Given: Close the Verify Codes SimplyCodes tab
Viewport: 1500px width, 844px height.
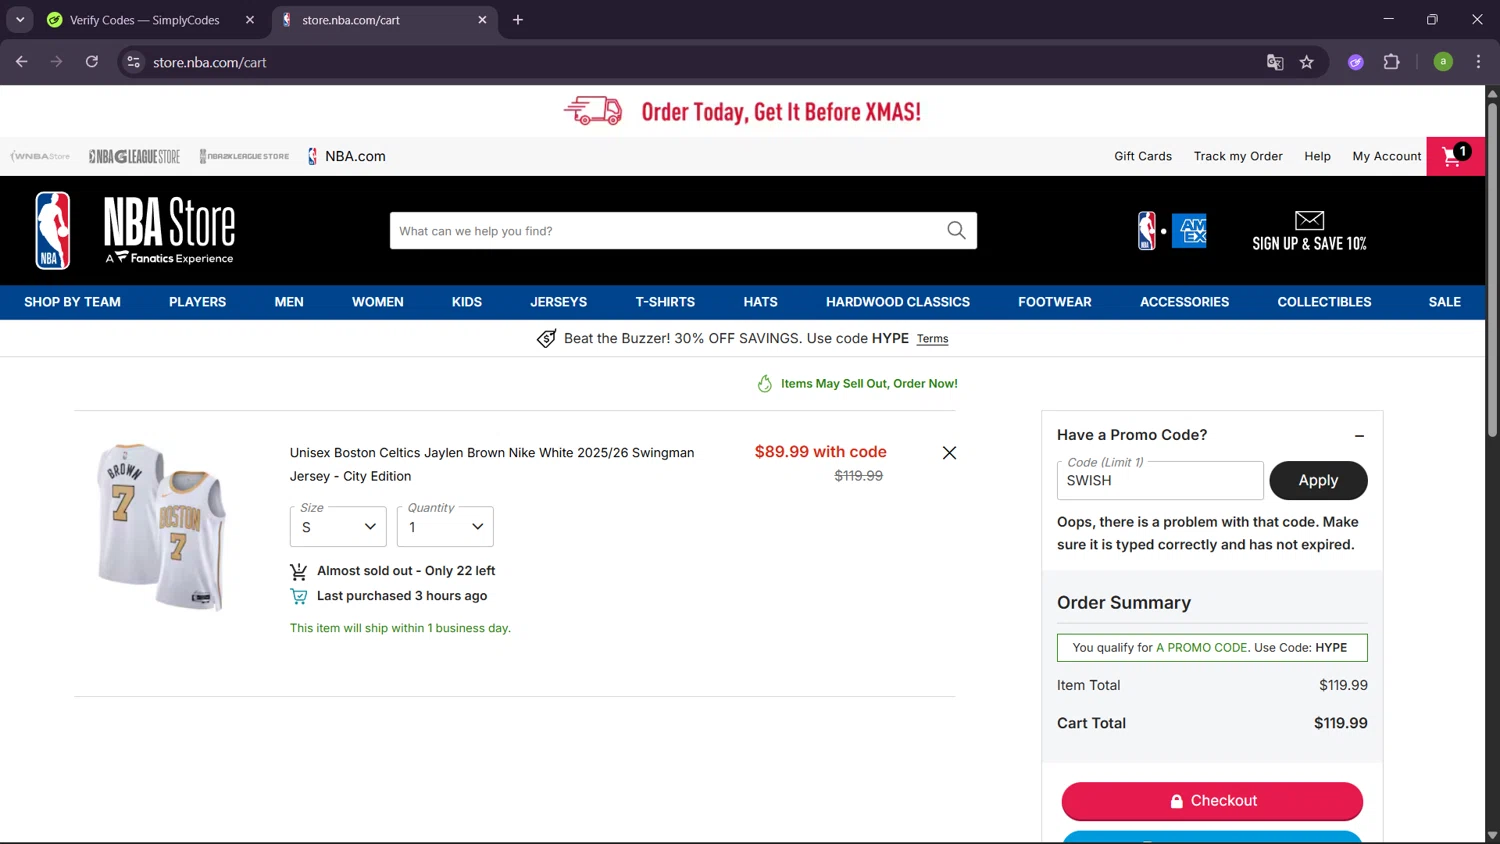Looking at the screenshot, I should (250, 20).
